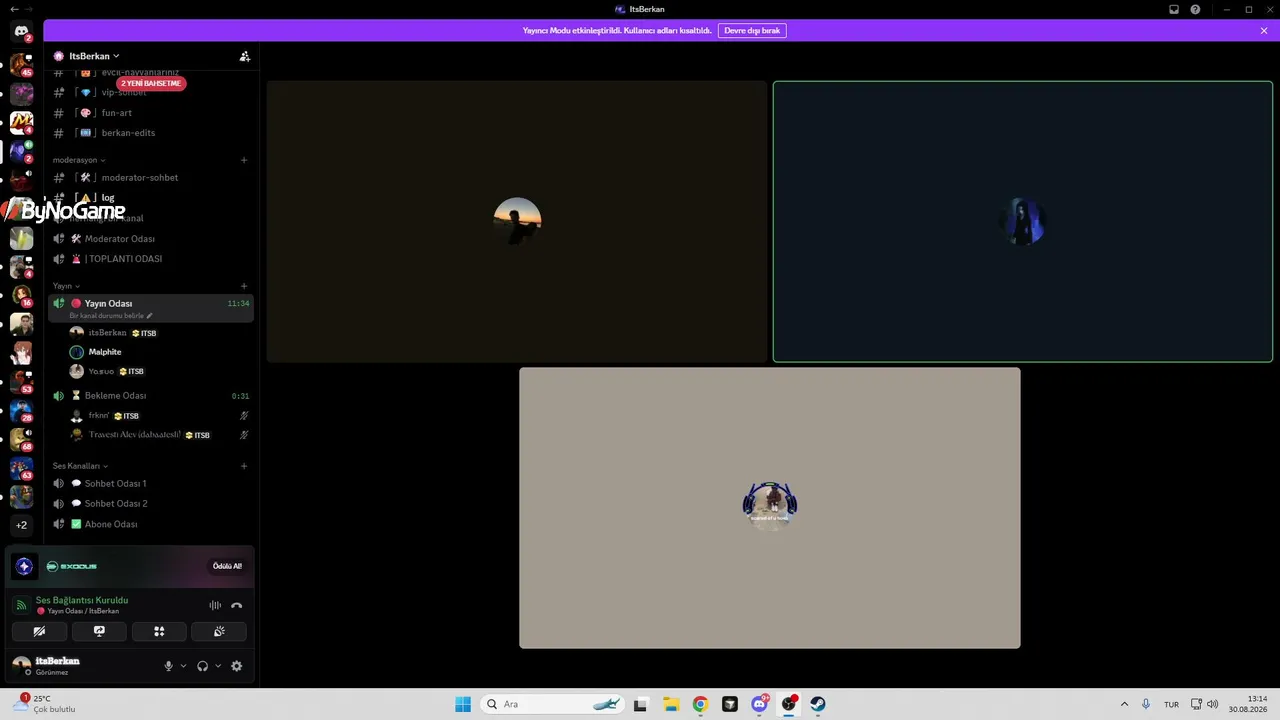Focus the green-outlined speaking video tile

1022,221
